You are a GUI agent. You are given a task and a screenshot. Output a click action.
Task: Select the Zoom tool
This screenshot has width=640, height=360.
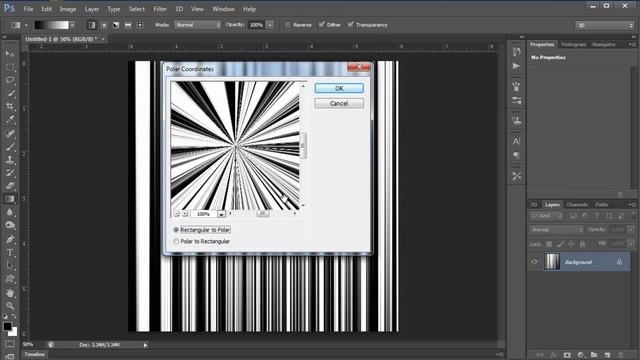tap(10, 306)
